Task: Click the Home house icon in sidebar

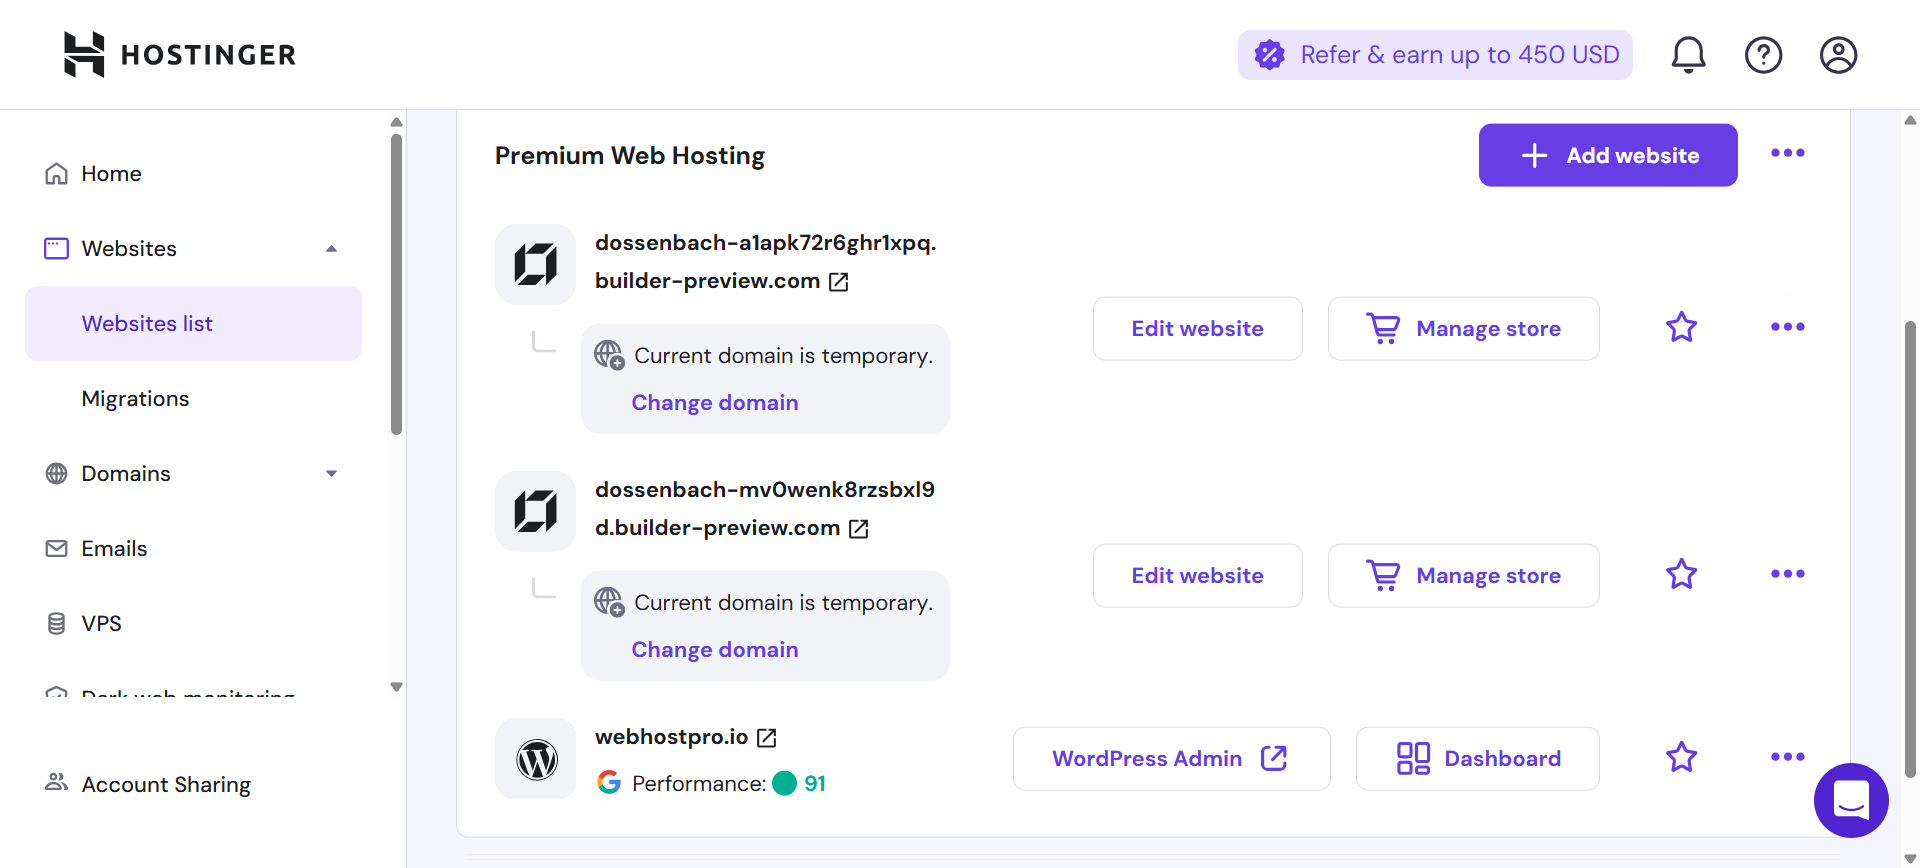Action: point(57,173)
